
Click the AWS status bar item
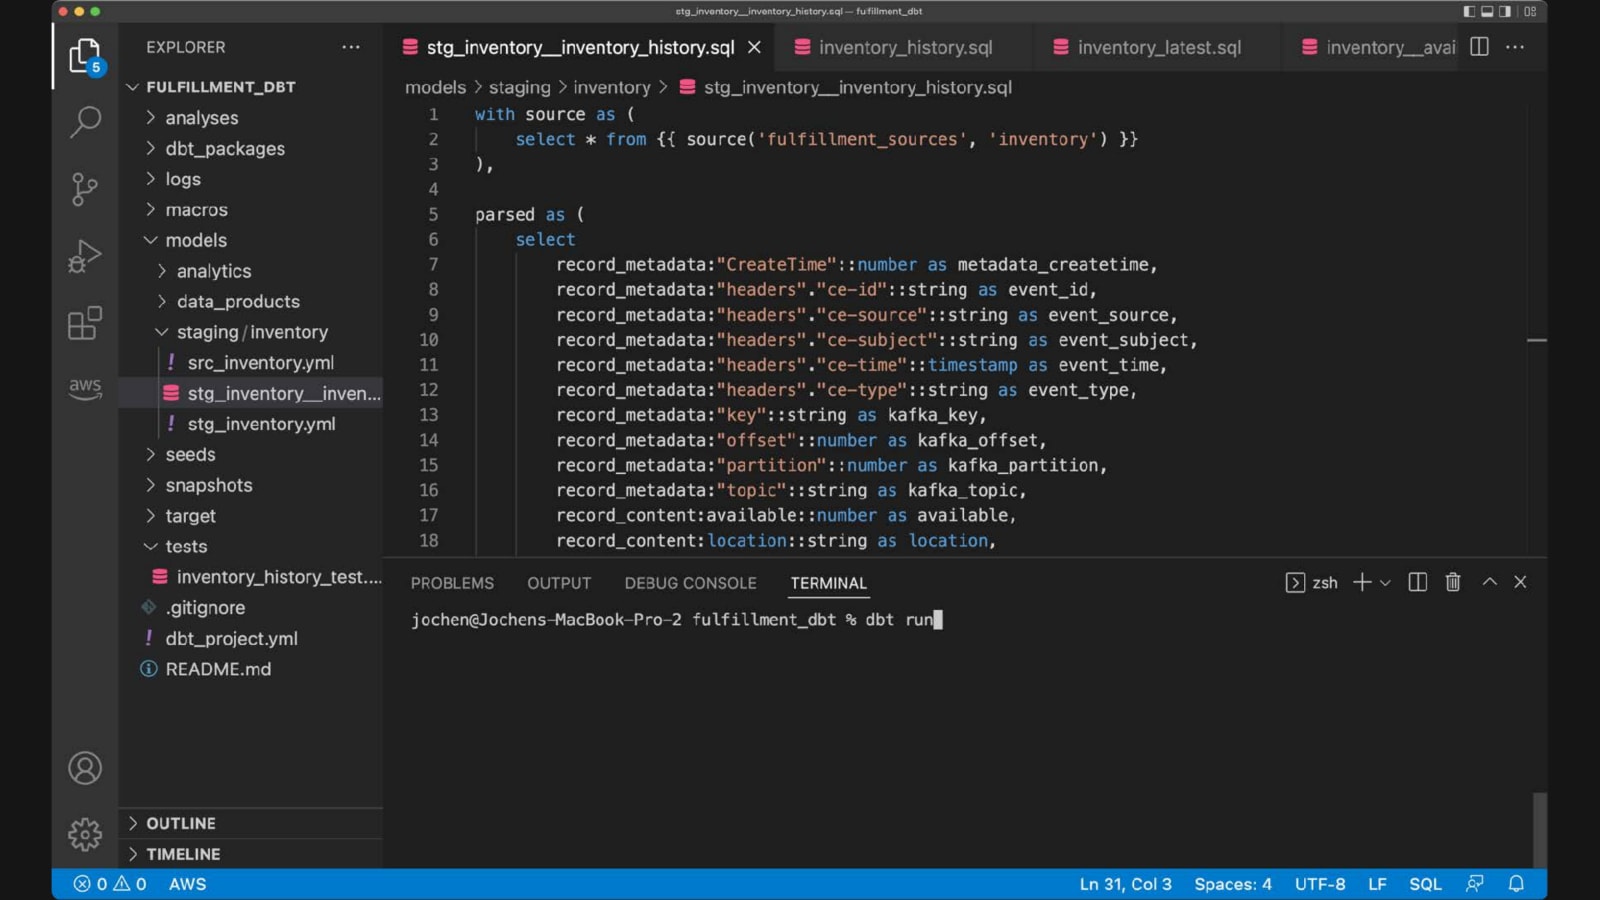[x=187, y=884]
